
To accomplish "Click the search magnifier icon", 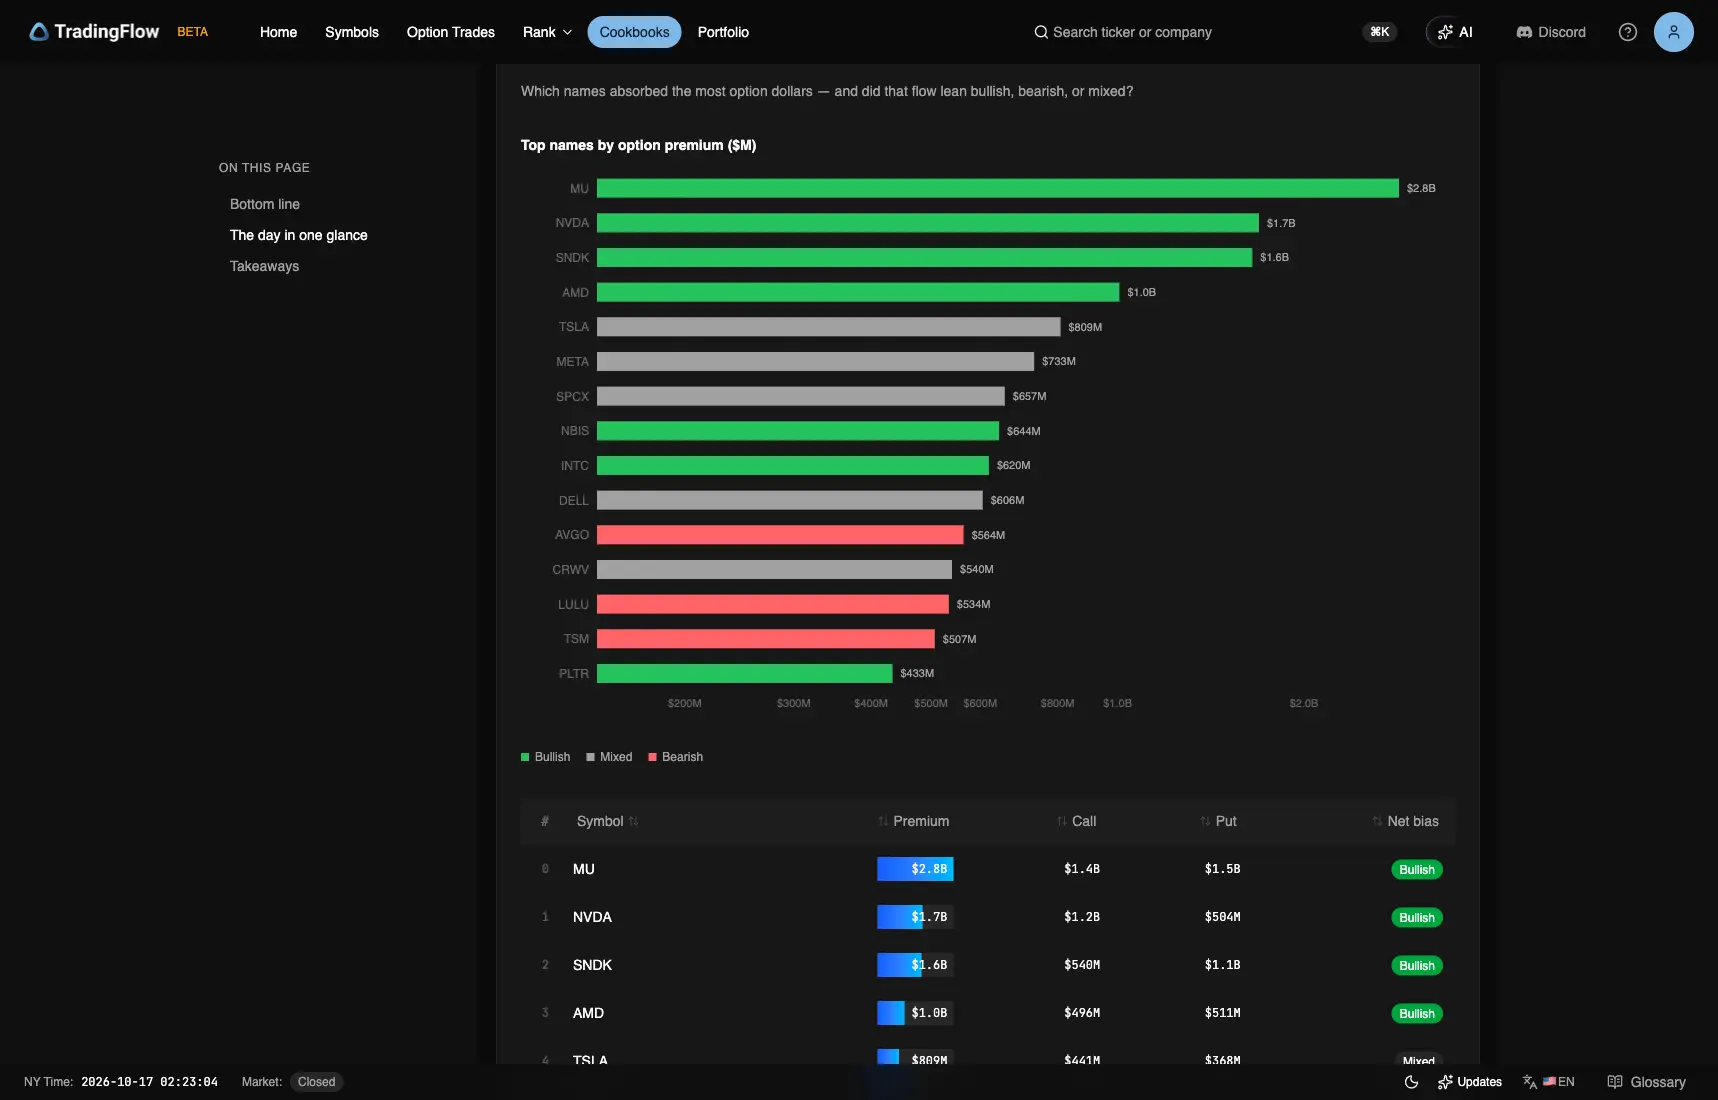I will [1041, 32].
